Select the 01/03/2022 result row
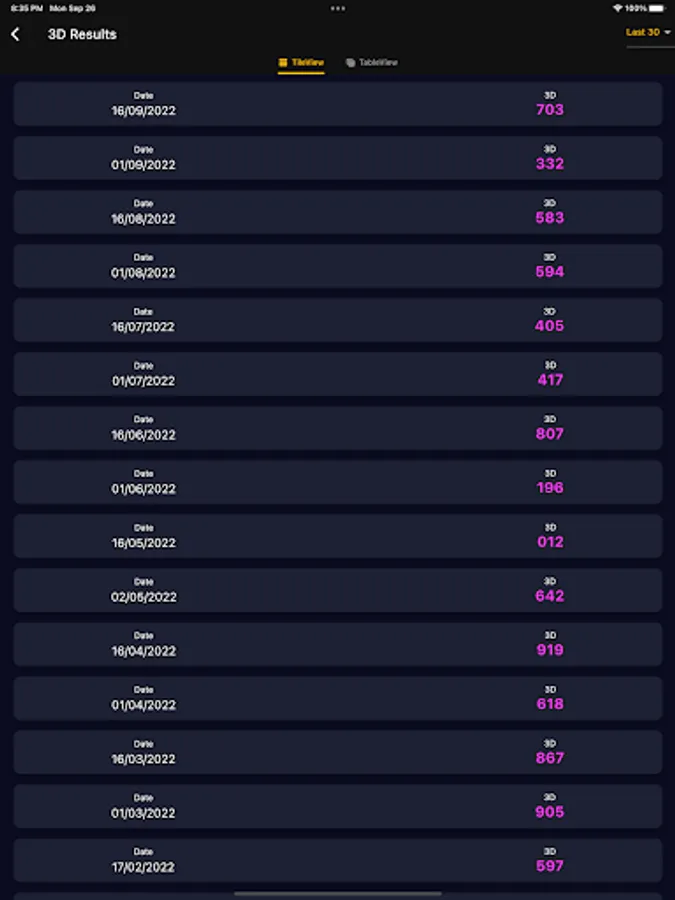 coord(338,806)
